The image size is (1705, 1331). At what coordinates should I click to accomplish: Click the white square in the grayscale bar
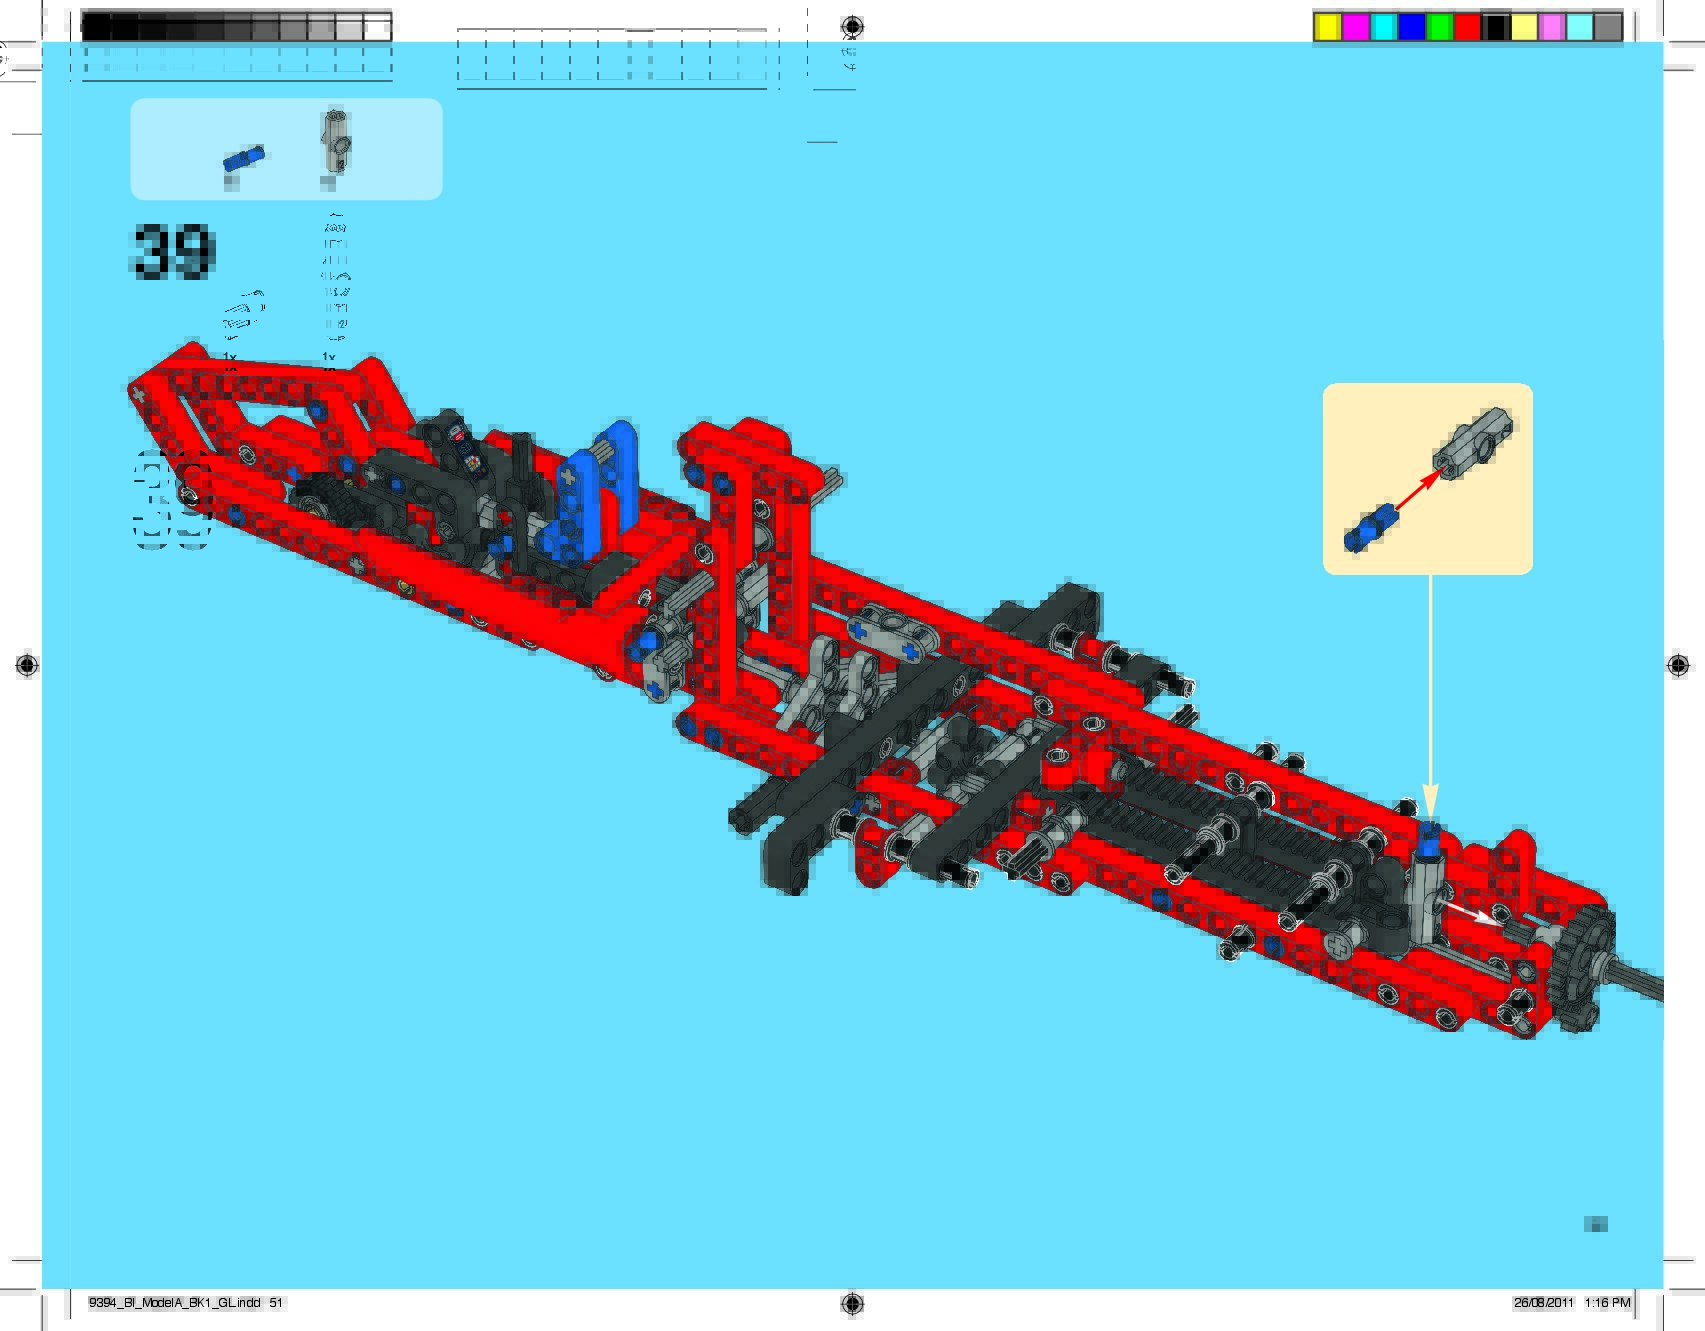(x=377, y=28)
